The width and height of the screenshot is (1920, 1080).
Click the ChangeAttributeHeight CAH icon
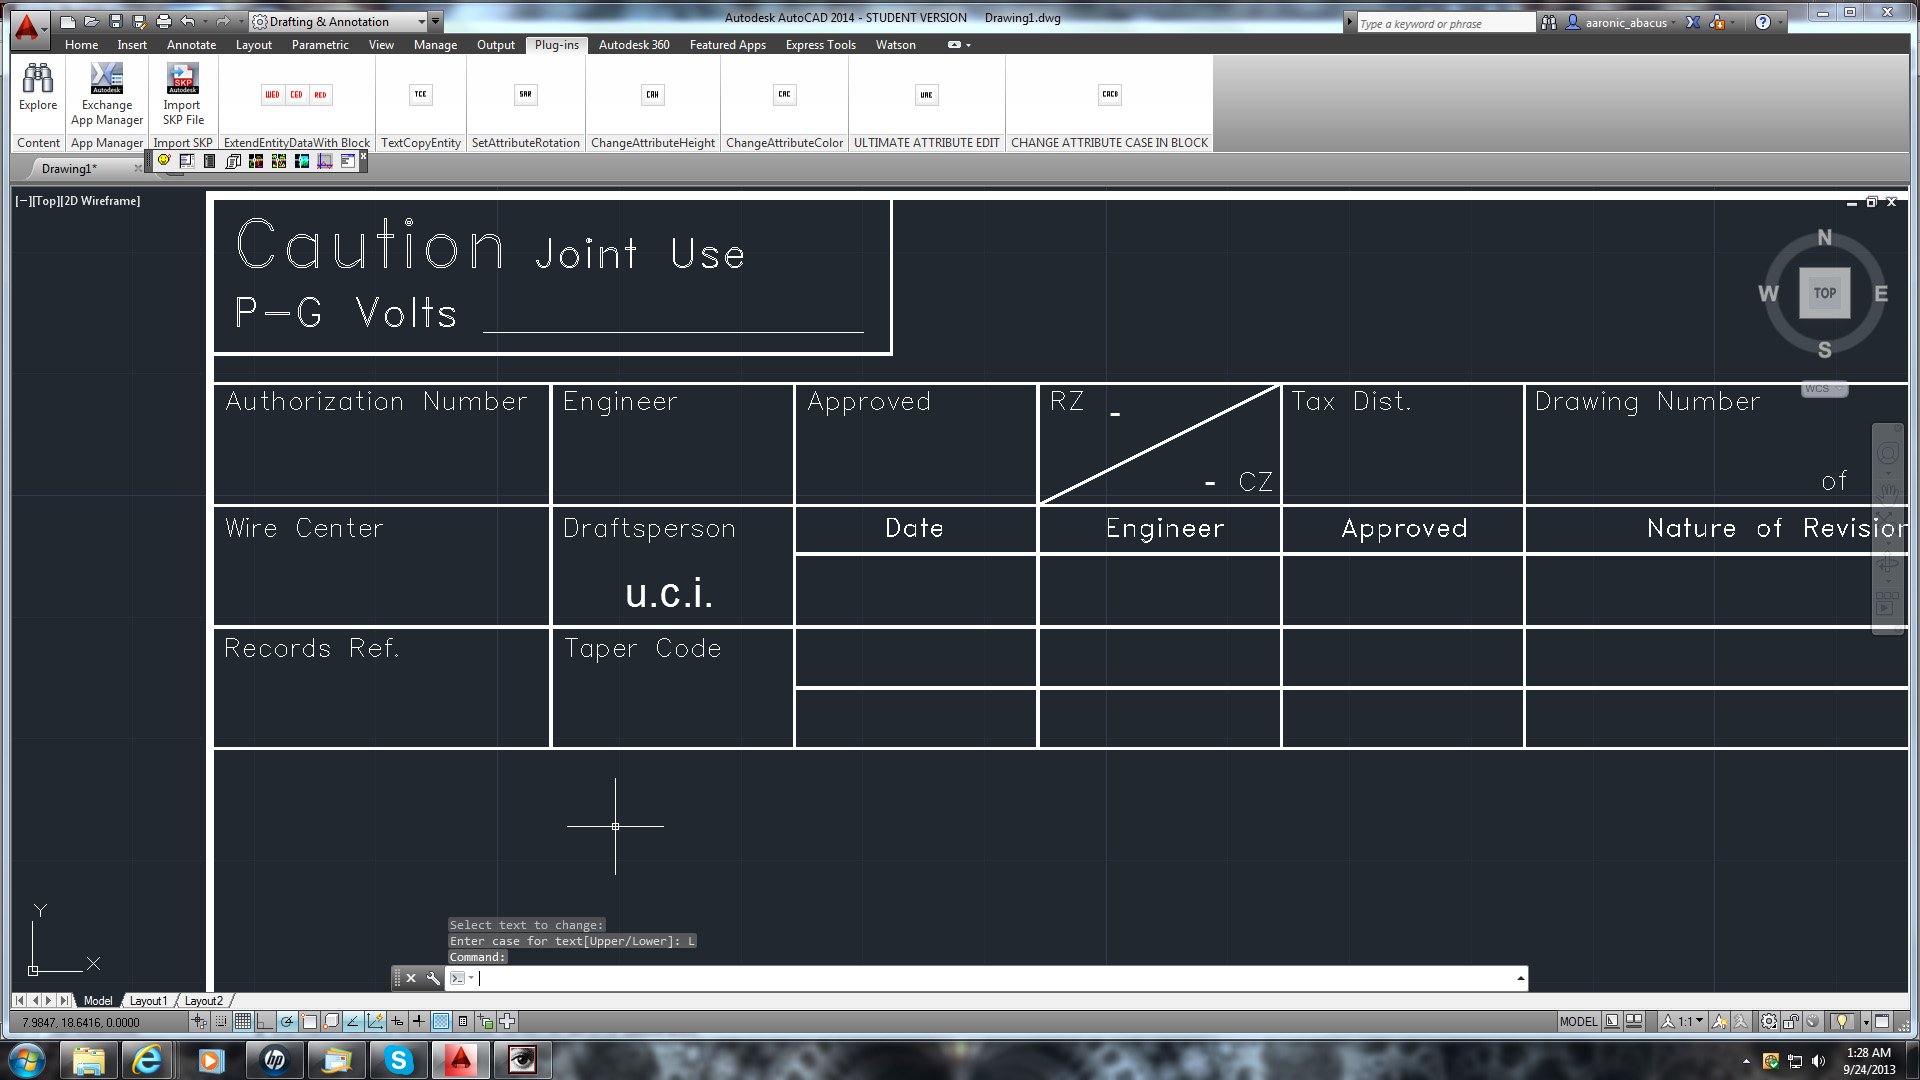[652, 95]
